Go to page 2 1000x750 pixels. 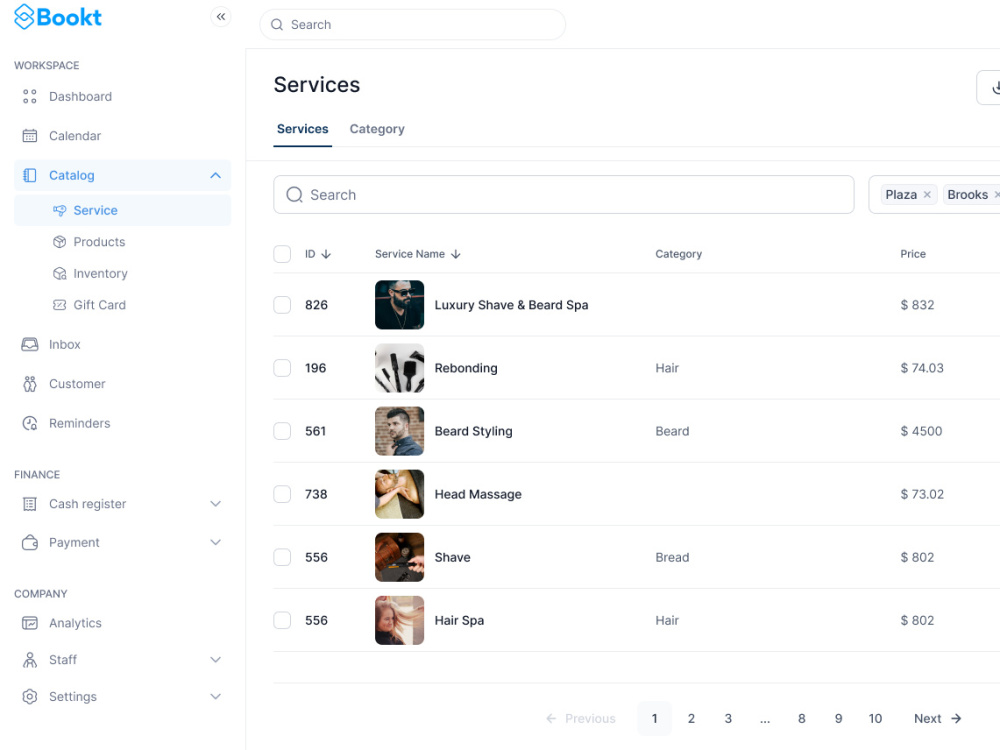pos(691,719)
